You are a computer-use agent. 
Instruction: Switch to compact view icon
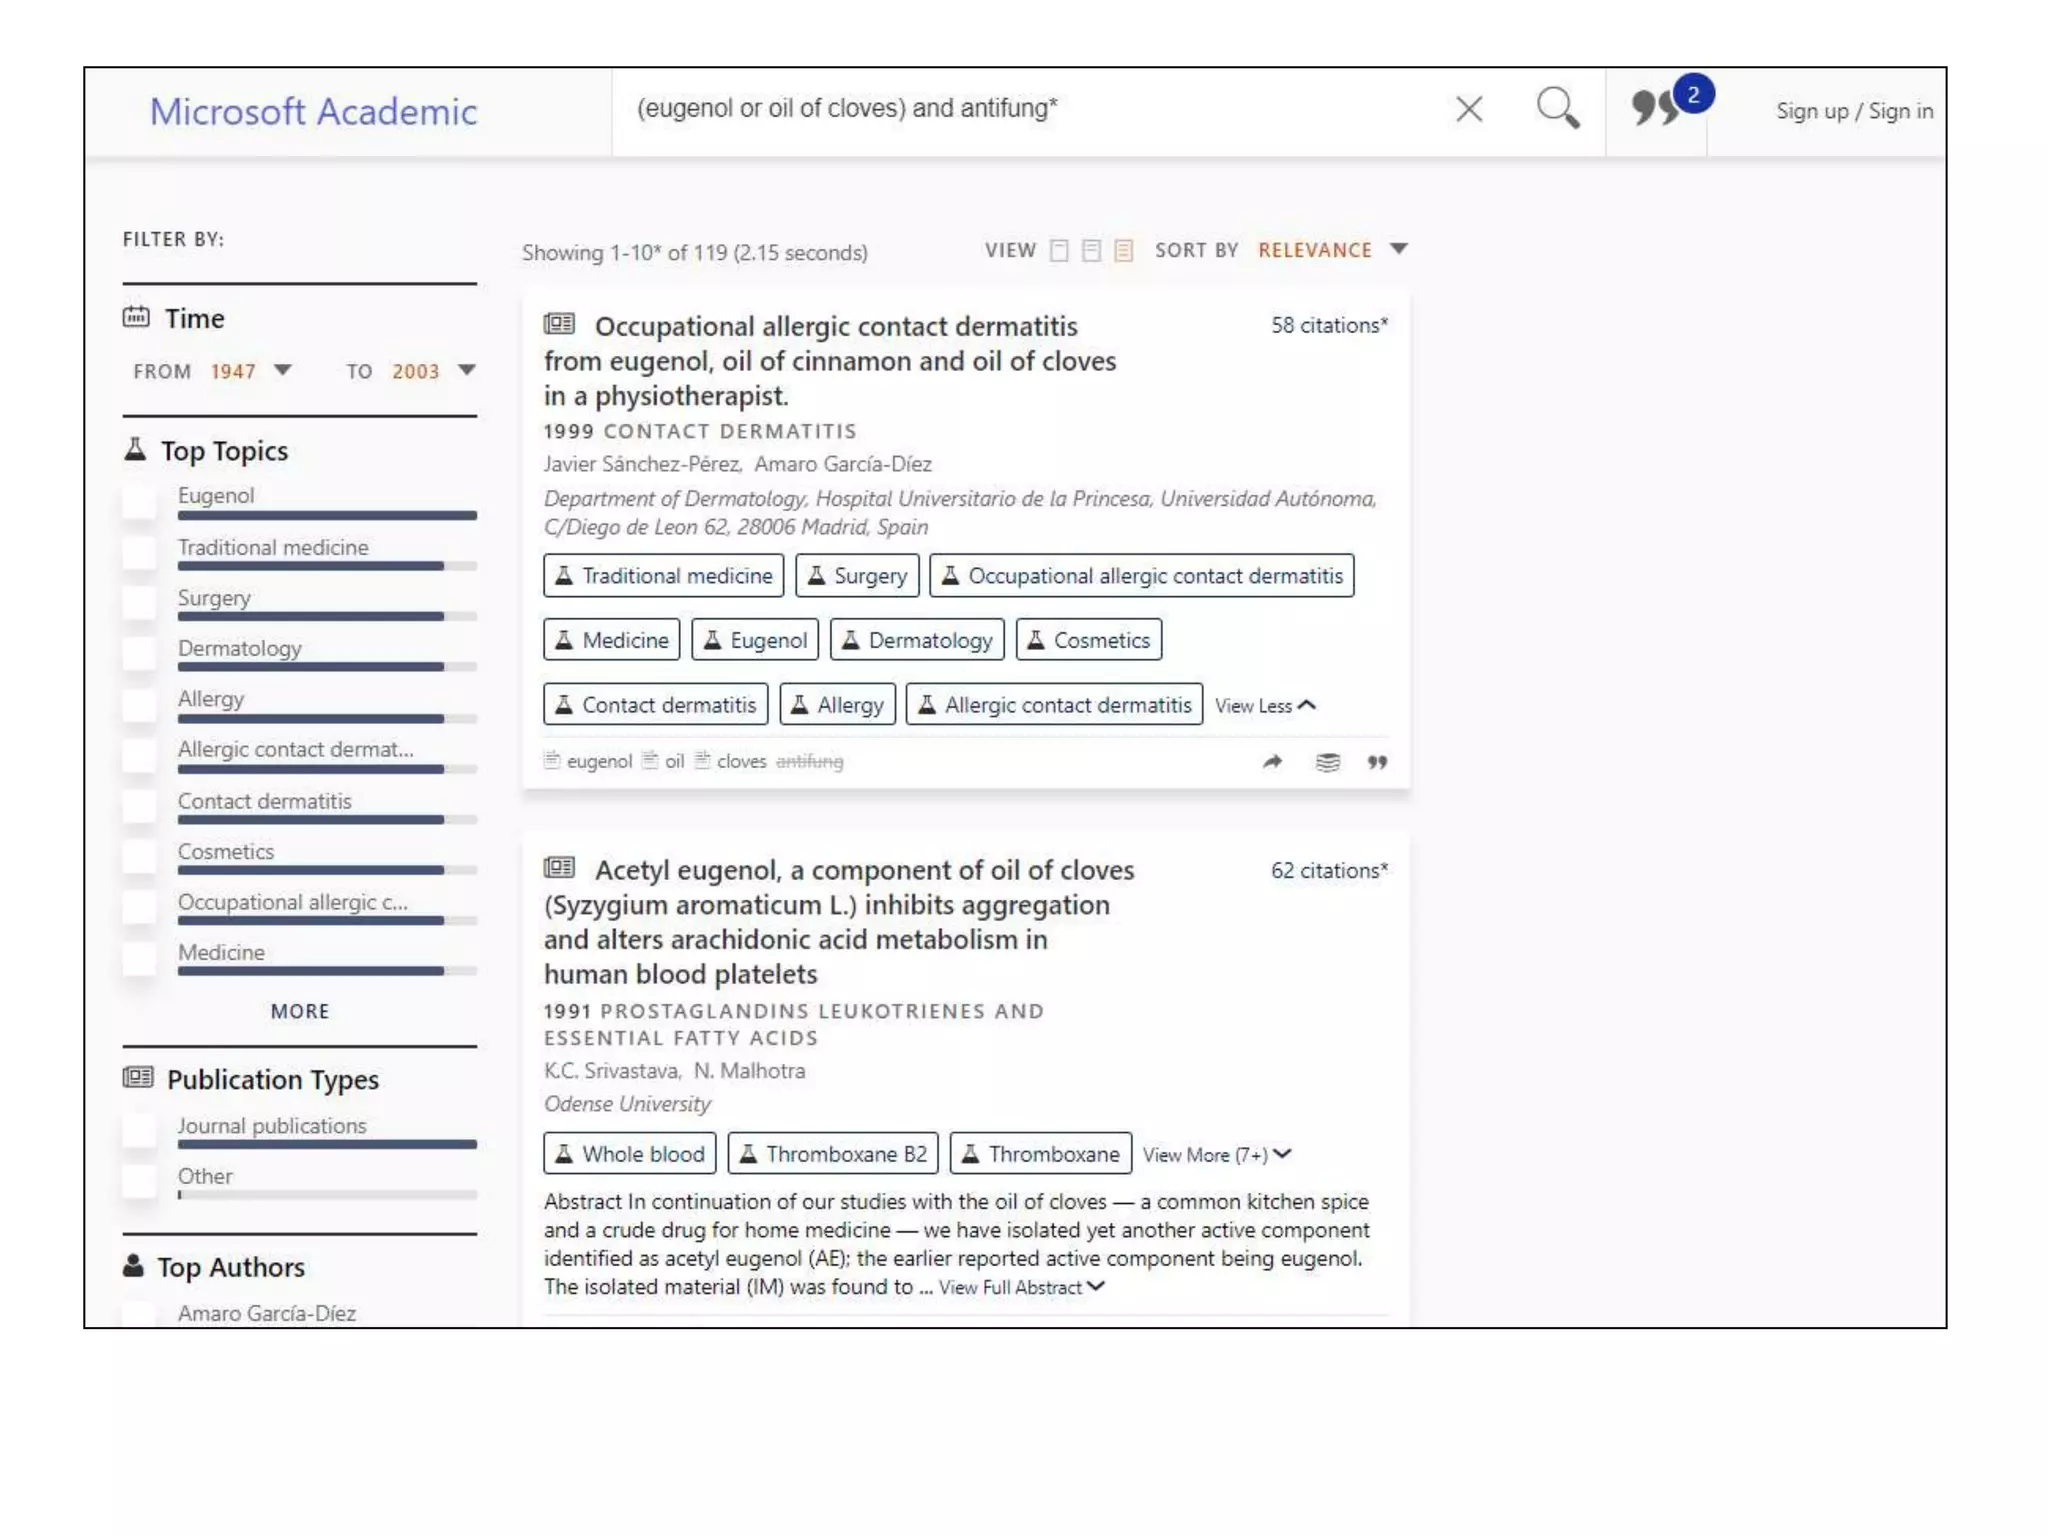click(1059, 250)
